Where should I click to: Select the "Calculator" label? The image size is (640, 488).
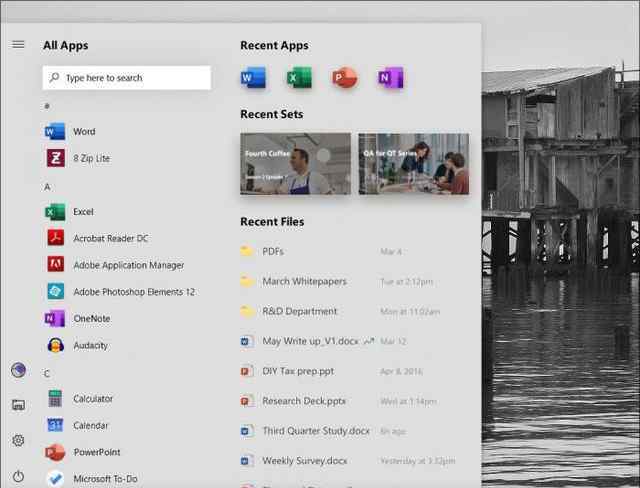coord(93,398)
